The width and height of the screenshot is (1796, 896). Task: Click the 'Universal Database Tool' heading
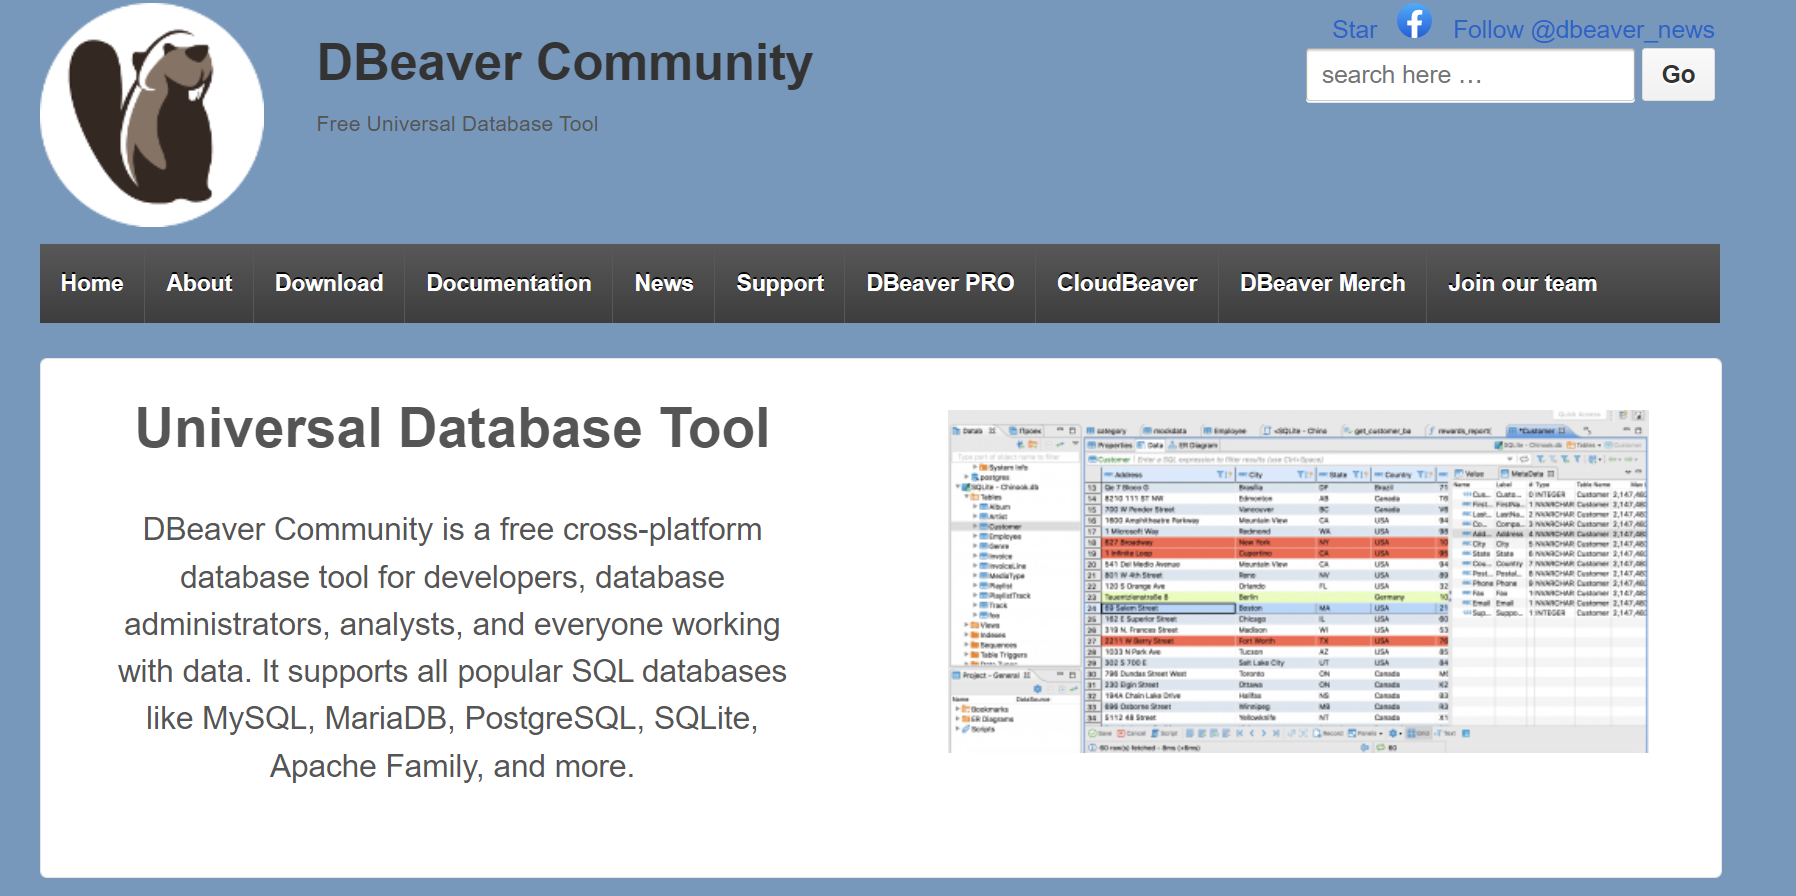pos(452,428)
